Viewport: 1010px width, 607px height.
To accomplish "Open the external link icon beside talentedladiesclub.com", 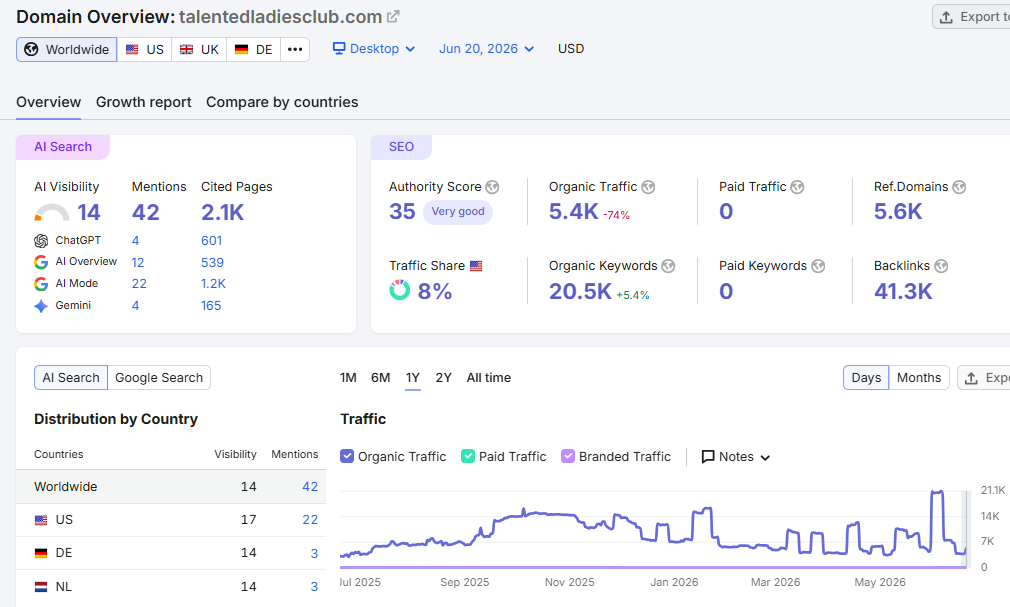I will [x=393, y=17].
